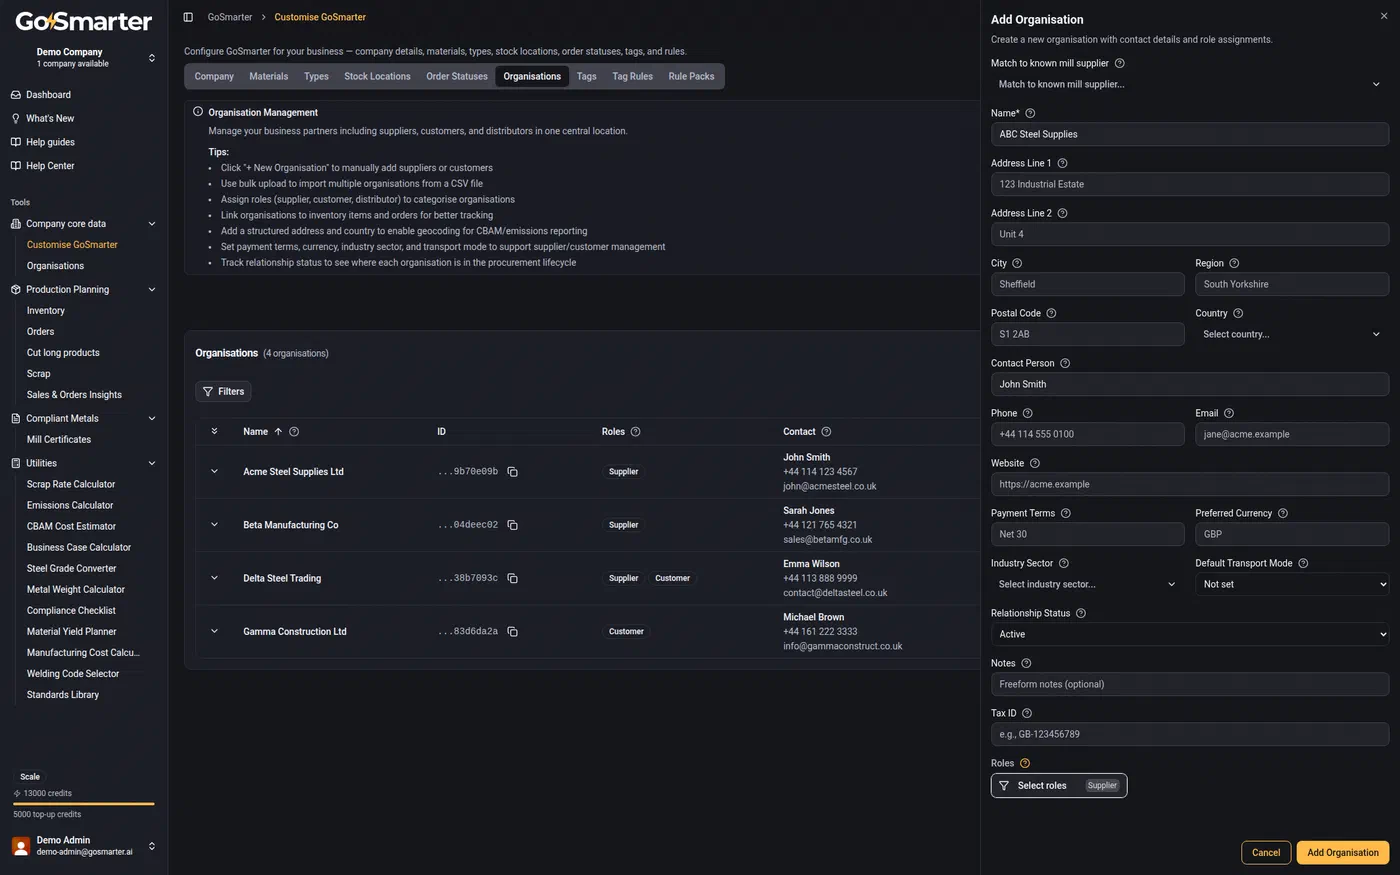1400x875 pixels.
Task: Open the Filters button
Action: 223,392
